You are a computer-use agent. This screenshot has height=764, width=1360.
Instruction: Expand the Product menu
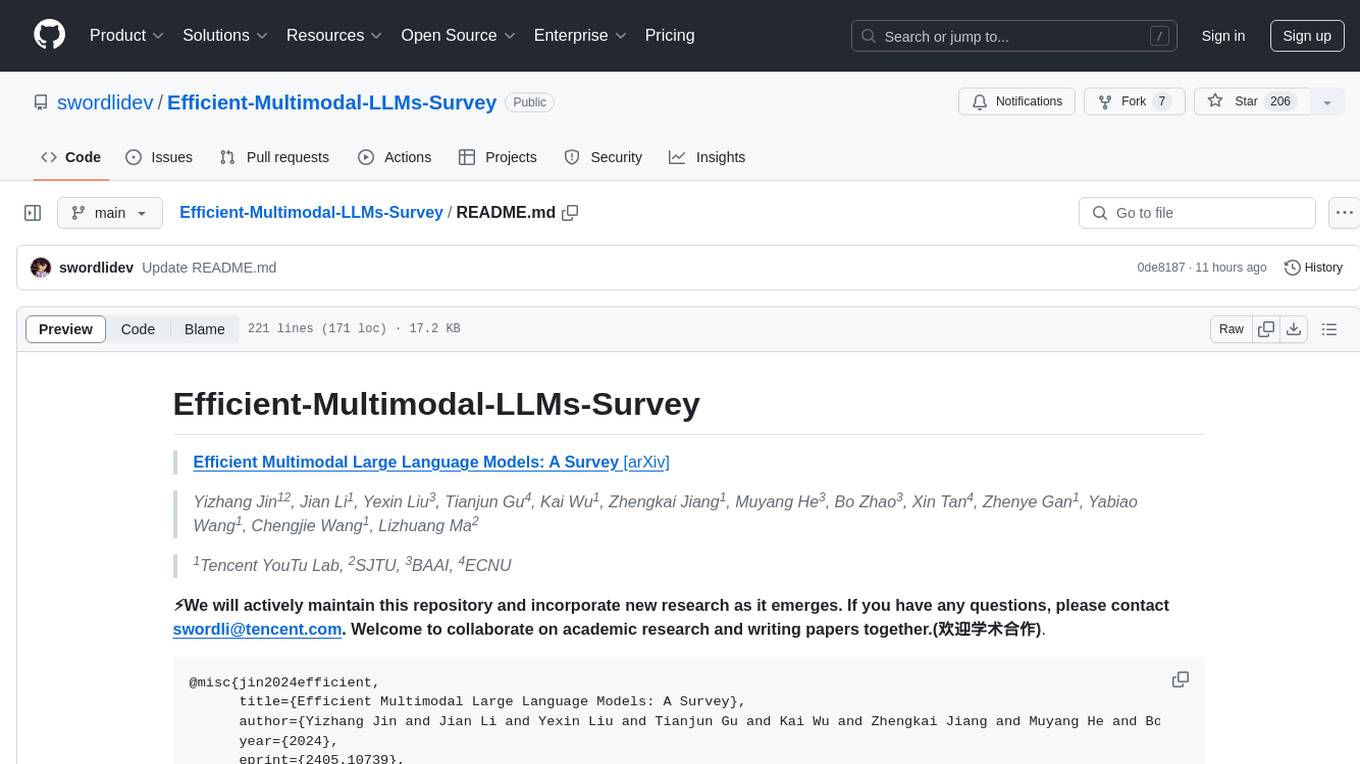tap(127, 35)
